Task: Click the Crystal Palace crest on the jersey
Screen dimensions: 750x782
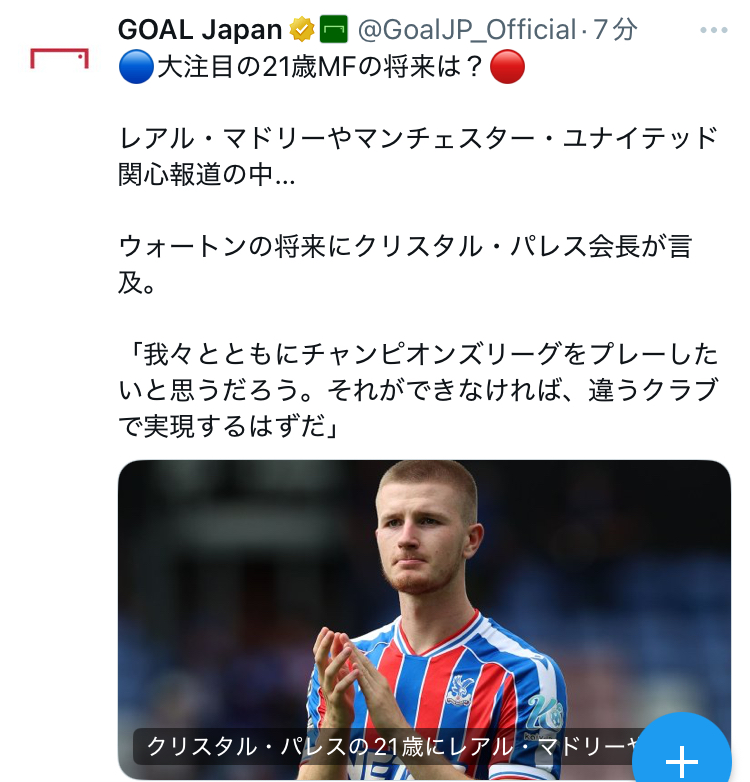Action: [460, 688]
